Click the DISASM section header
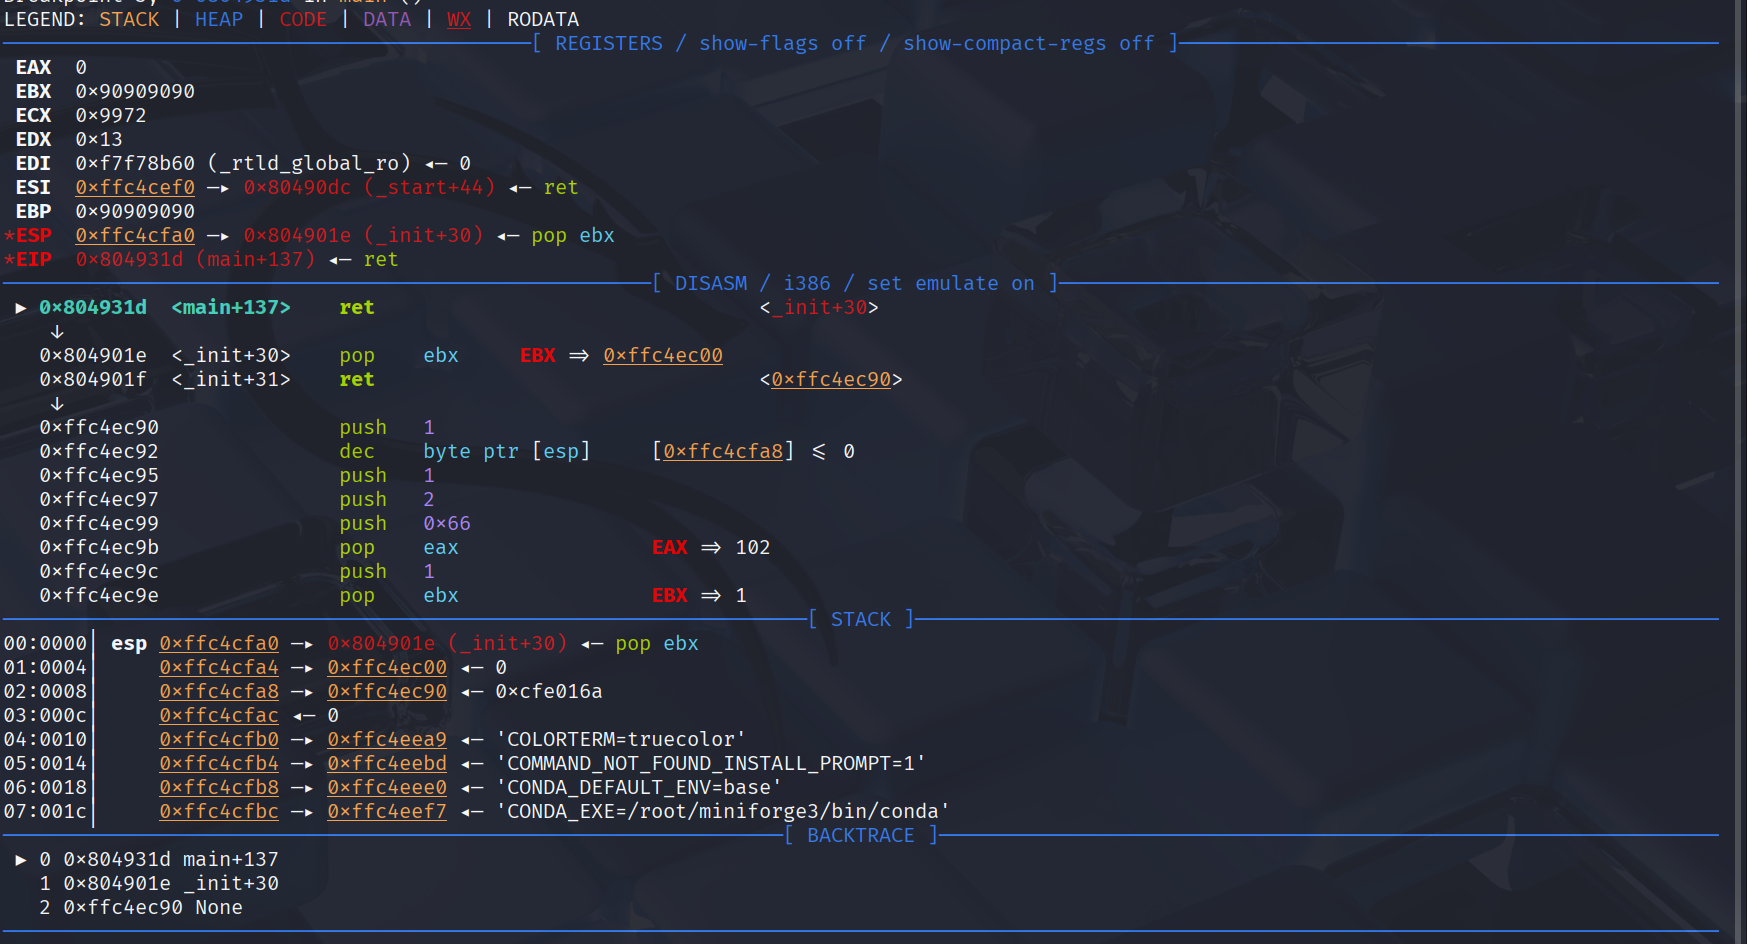The image size is (1747, 944). [711, 284]
